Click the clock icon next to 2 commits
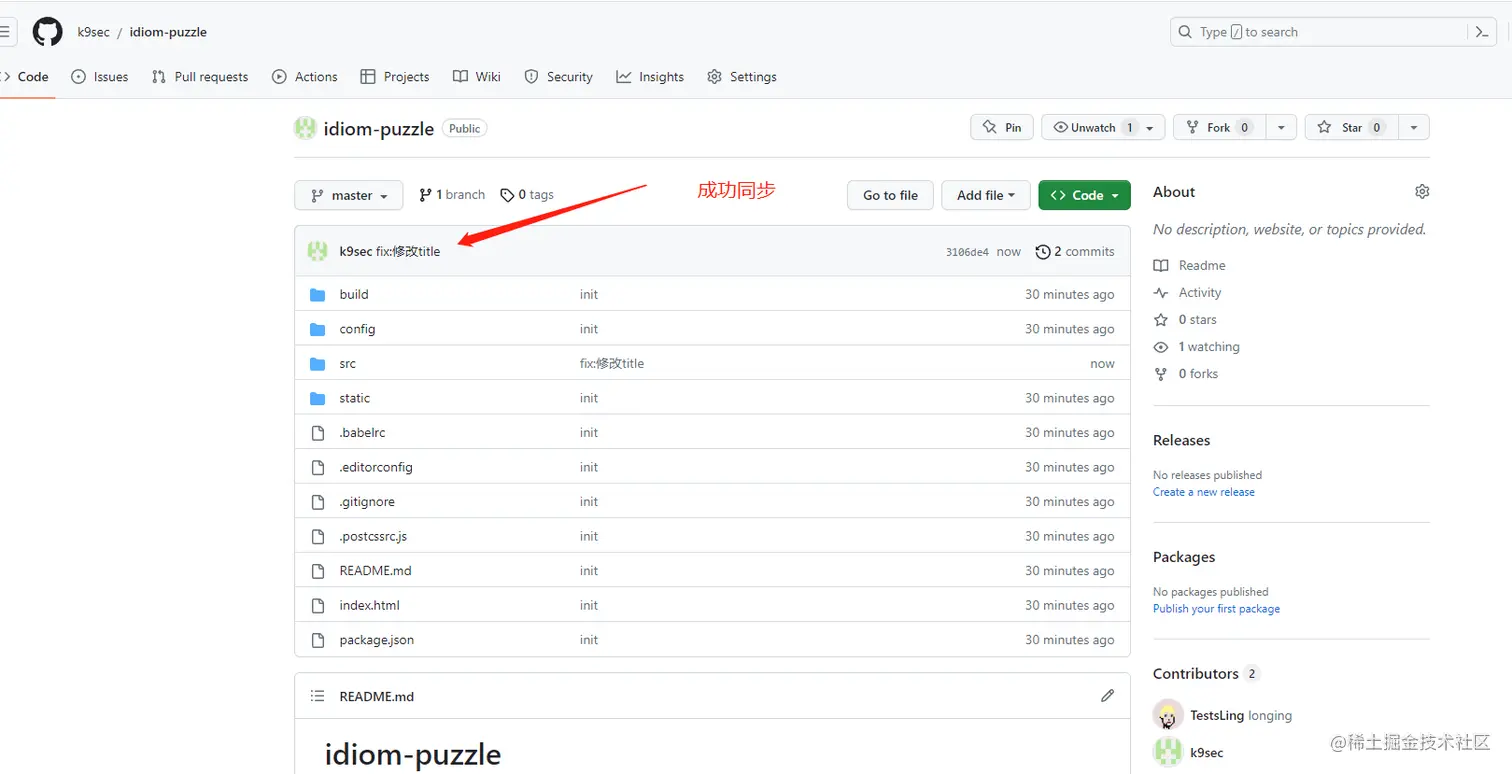The height and width of the screenshot is (774, 1512). coord(1043,252)
